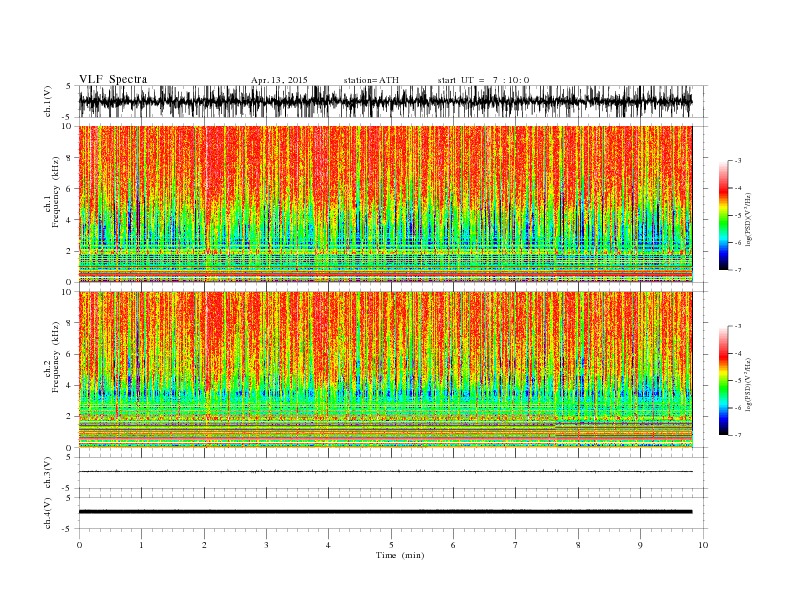Click time axis tick label "3"
Screen dimensions: 792x612
tap(266, 545)
